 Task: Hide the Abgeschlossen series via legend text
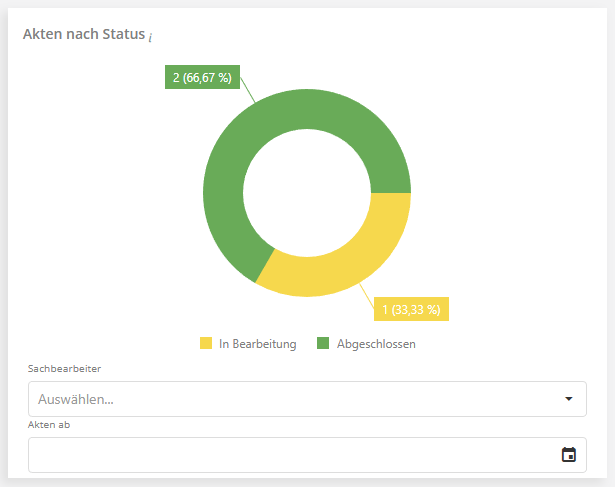(376, 344)
